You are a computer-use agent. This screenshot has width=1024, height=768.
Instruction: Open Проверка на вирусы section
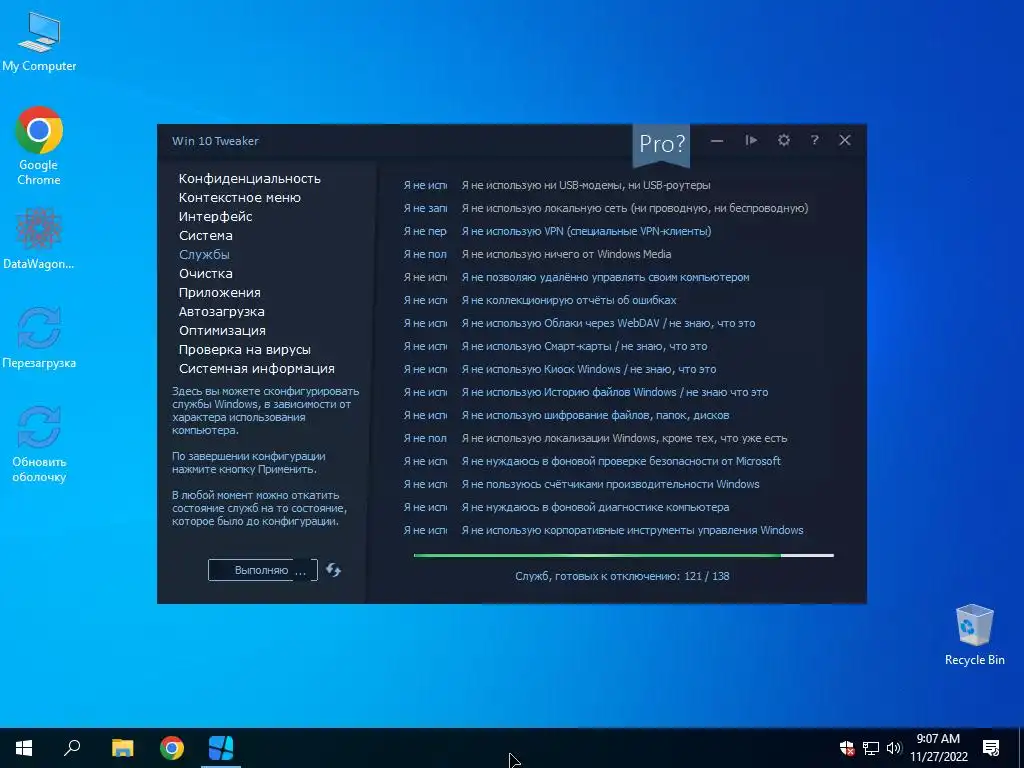pos(245,349)
